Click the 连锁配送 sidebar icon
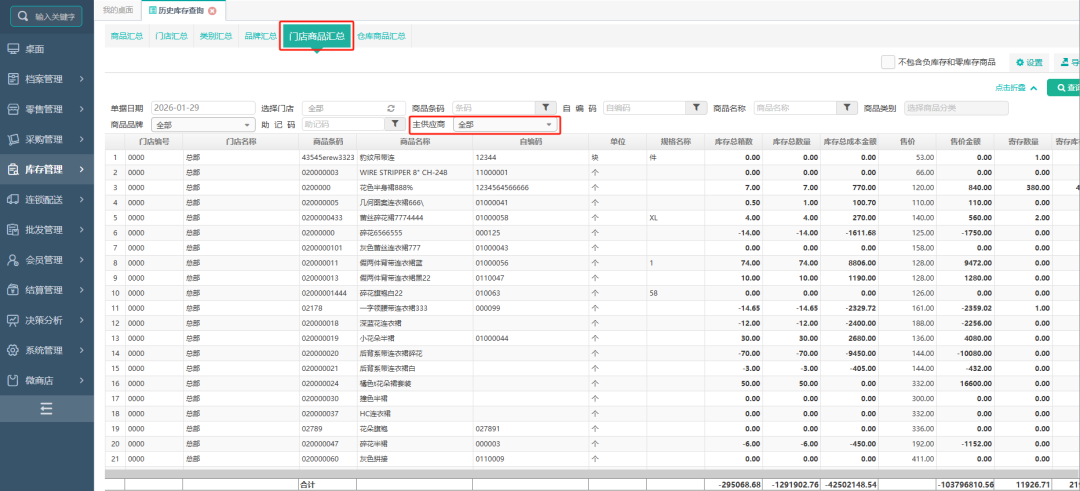Screen dimensions: 1080x491 pos(13,200)
